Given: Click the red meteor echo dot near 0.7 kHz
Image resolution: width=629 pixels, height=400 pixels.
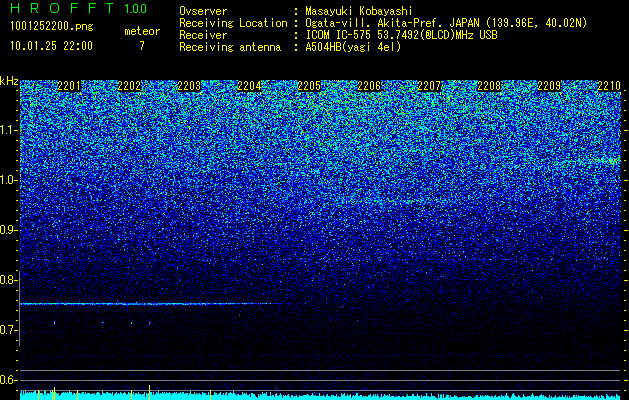Looking at the screenshot, I should 150,323.
